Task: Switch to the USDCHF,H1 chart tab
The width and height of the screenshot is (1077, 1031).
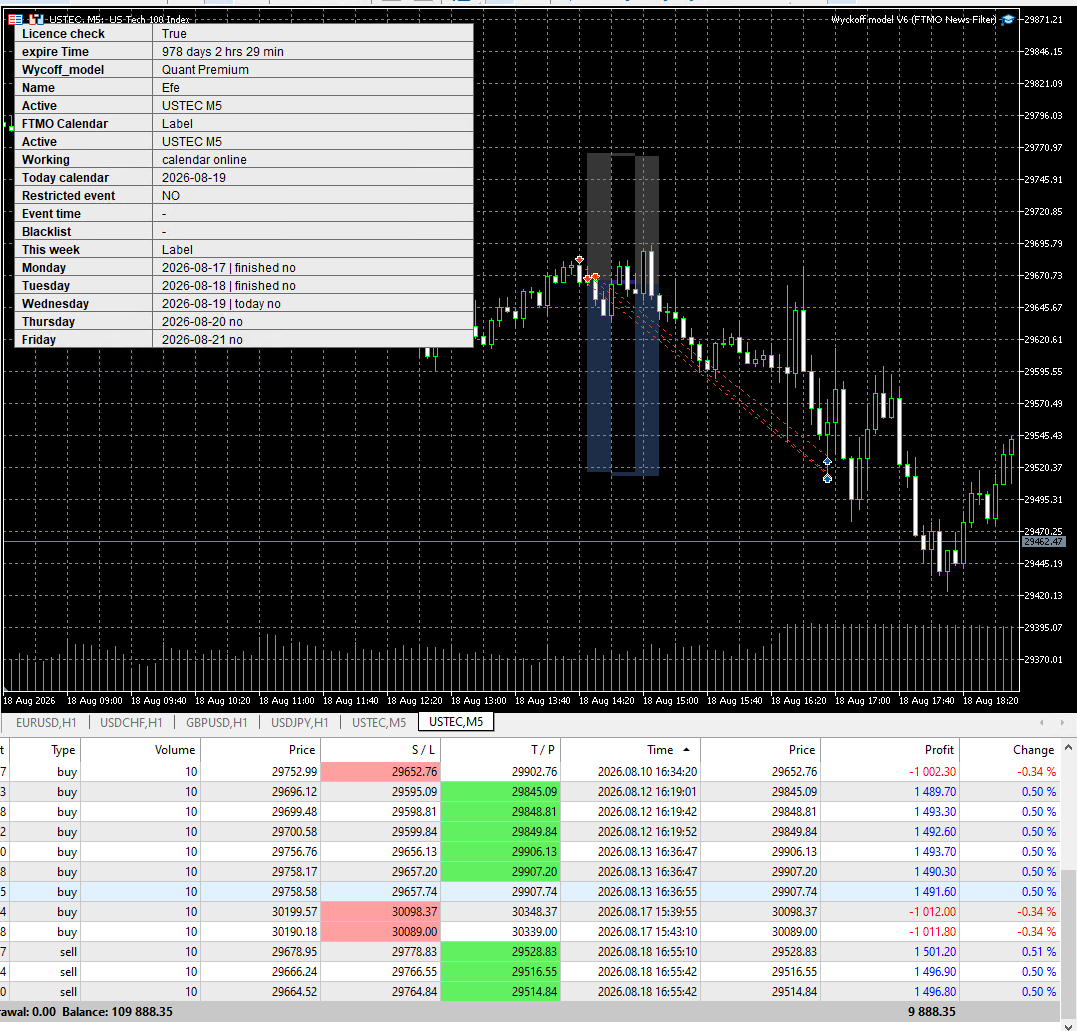Action: click(131, 723)
